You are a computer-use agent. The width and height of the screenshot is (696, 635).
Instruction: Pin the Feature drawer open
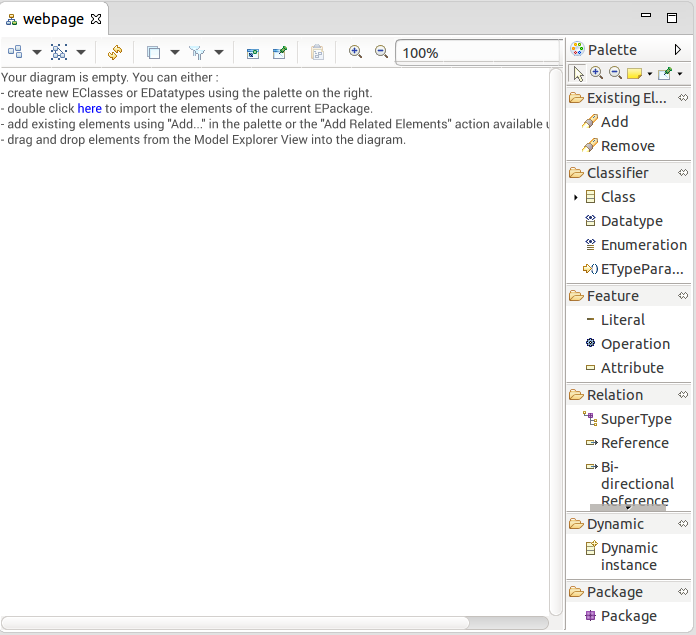coord(683,295)
